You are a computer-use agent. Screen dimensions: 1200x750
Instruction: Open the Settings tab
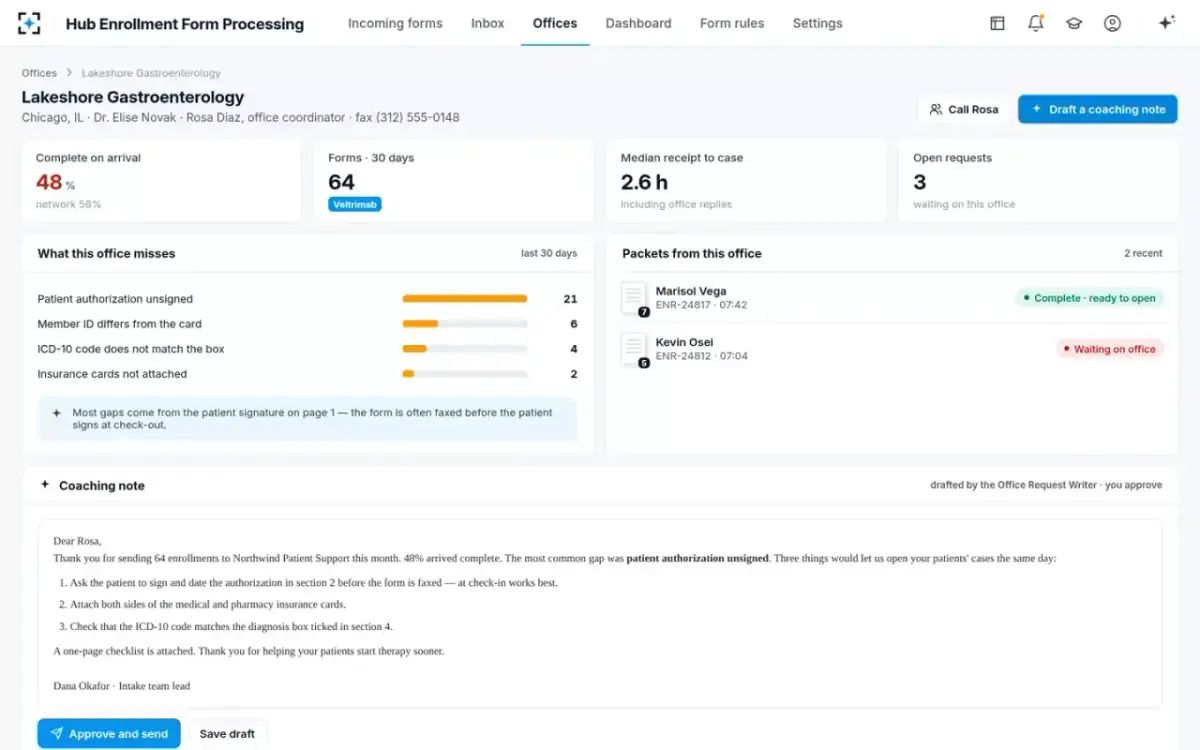(817, 23)
